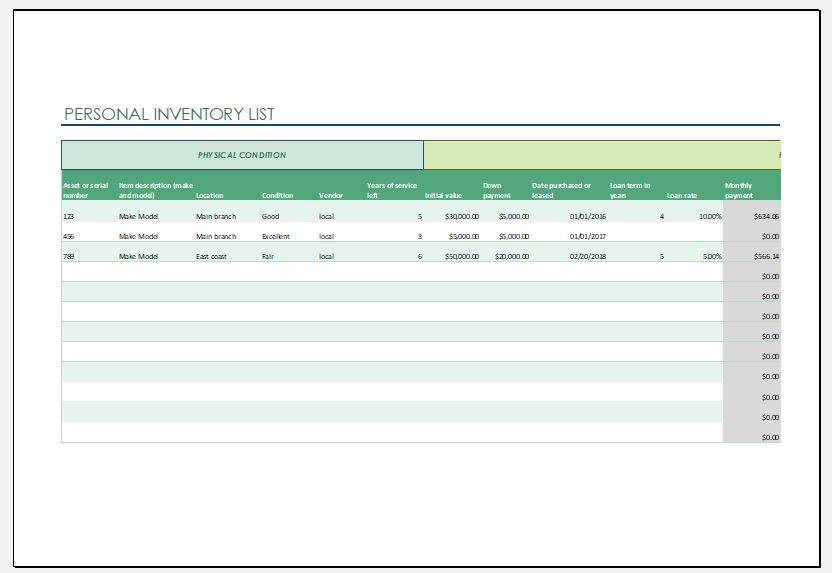Click the Condition column header
This screenshot has height=573, width=832.
coord(278,195)
